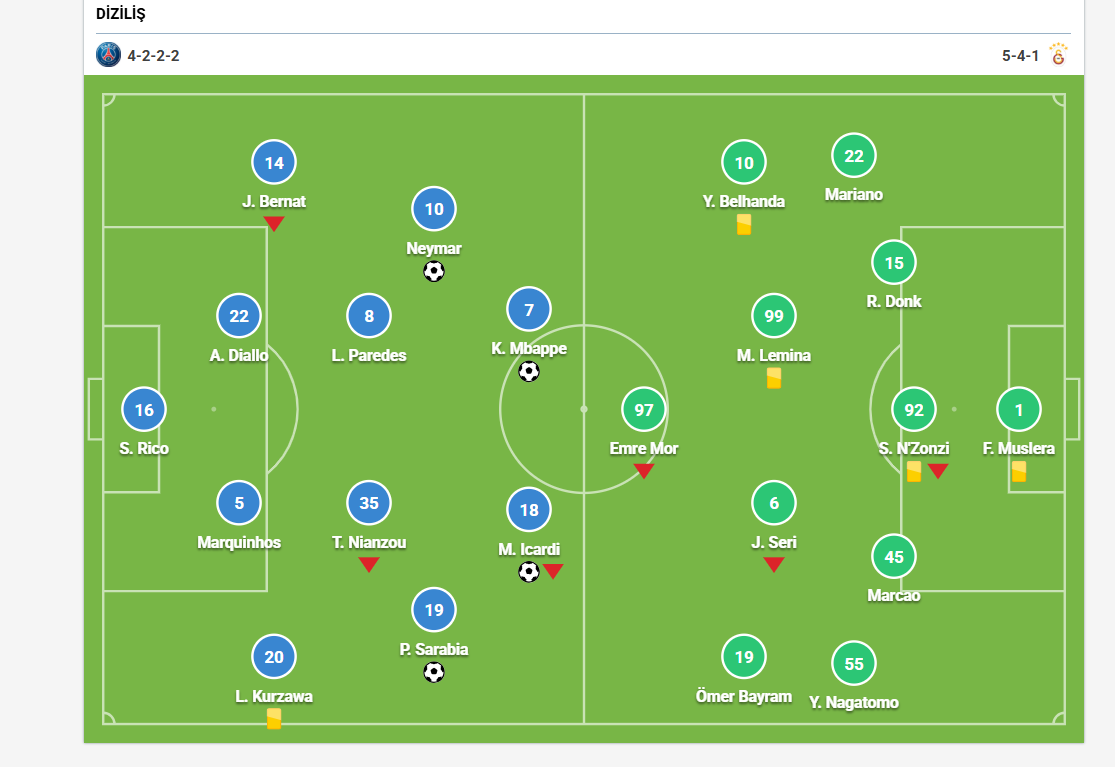Viewport: 1115px width, 767px height.
Task: Click the substitution arrow under J. Bernat
Action: (x=274, y=224)
